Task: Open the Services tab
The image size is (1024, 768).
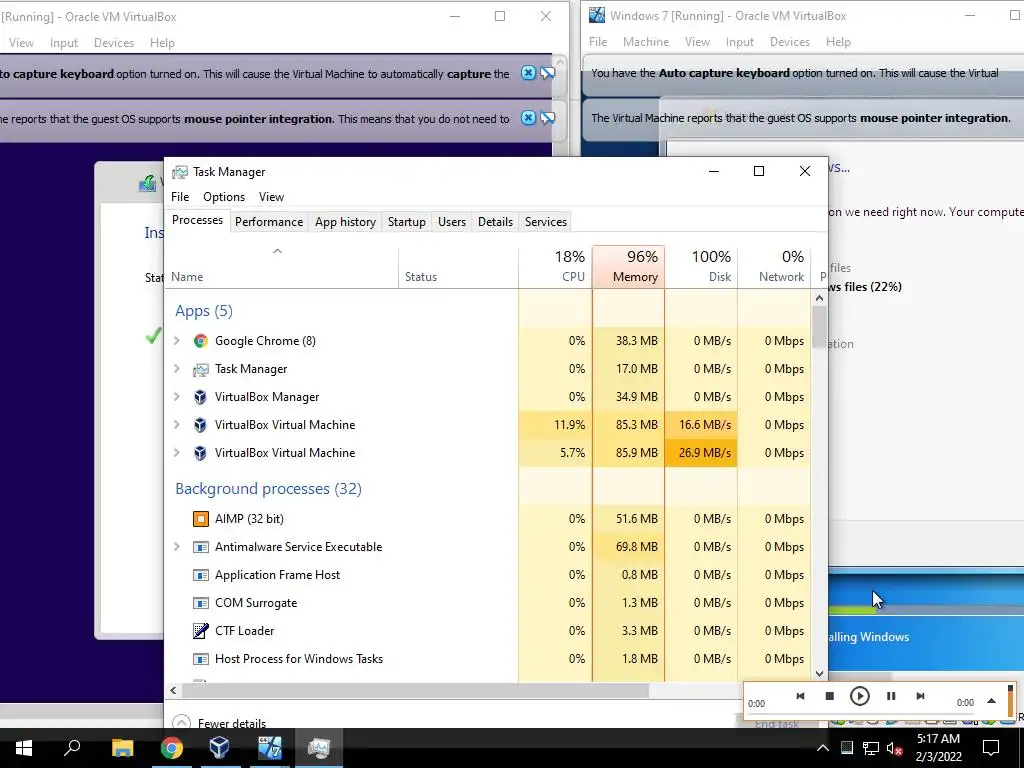Action: [546, 222]
